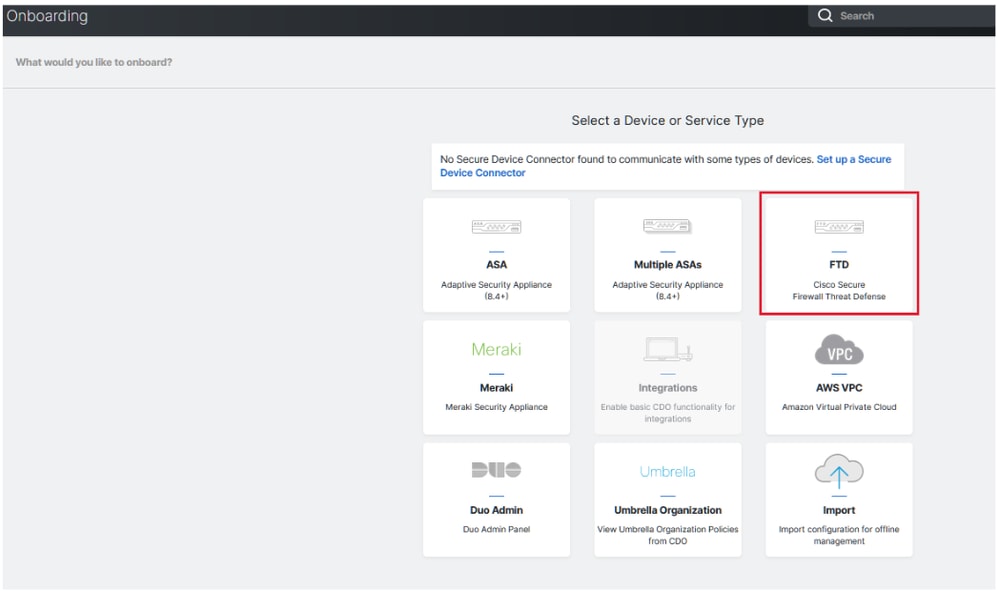Click the Duo logo icon
This screenshot has width=999, height=591.
point(496,470)
